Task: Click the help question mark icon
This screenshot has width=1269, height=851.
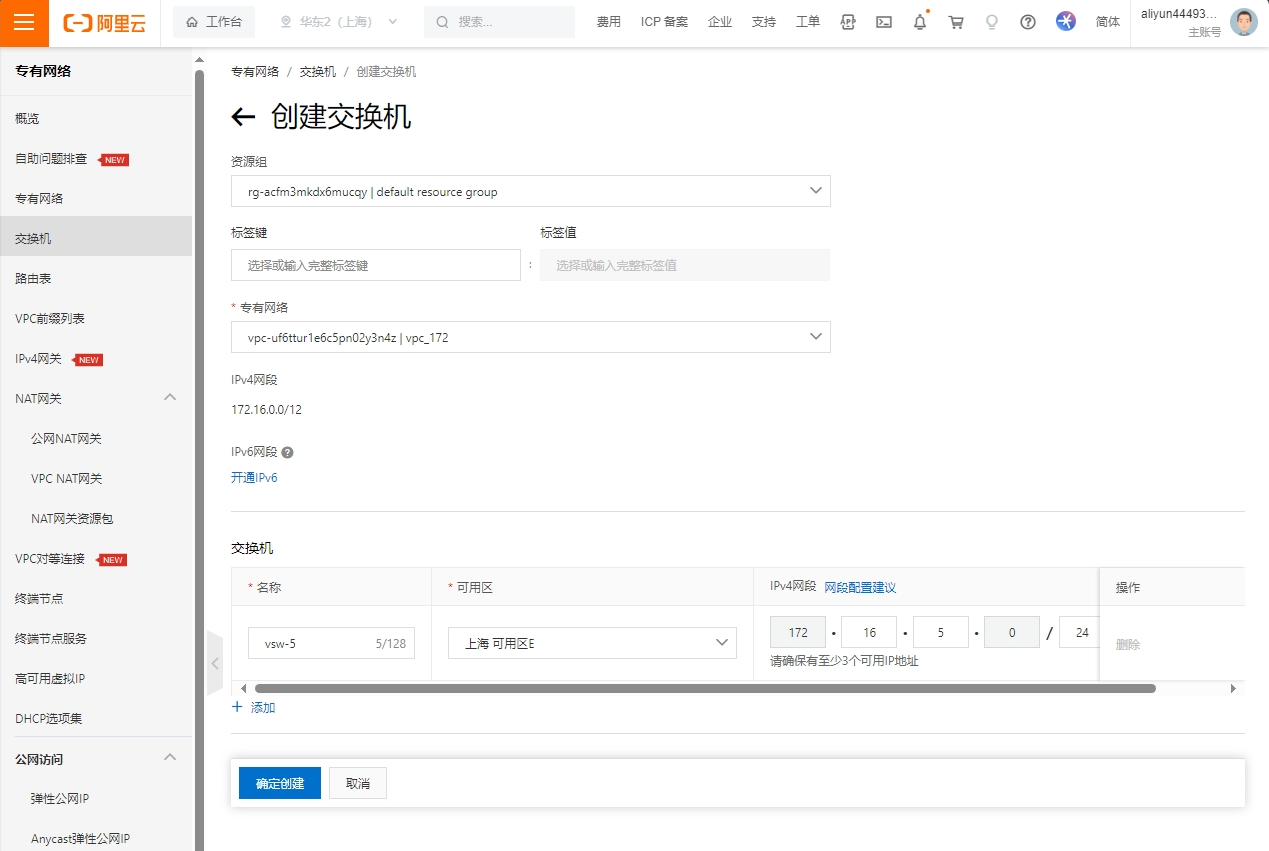Action: tap(1028, 22)
